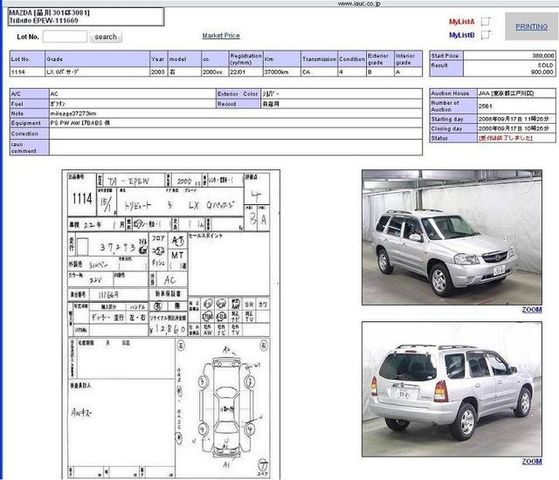Click the search button
The height and width of the screenshot is (480, 559).
pyautogui.click(x=106, y=37)
